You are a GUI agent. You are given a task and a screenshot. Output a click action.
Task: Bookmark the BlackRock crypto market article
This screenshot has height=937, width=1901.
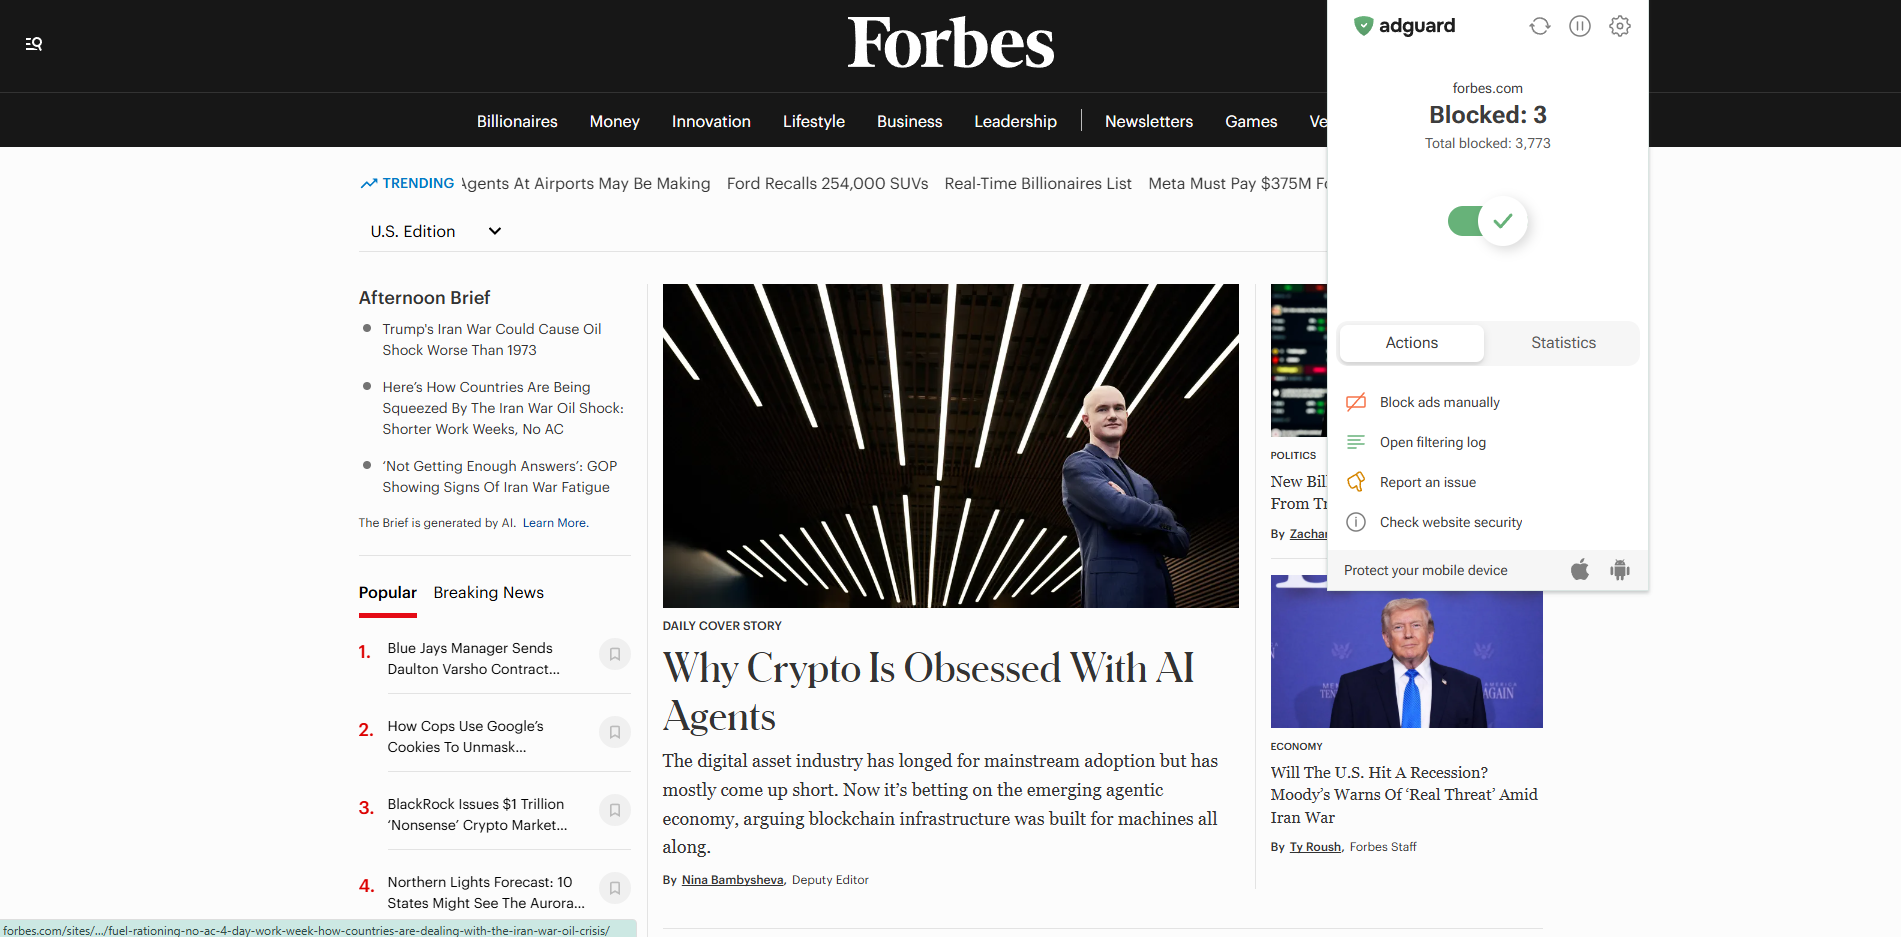coord(614,810)
